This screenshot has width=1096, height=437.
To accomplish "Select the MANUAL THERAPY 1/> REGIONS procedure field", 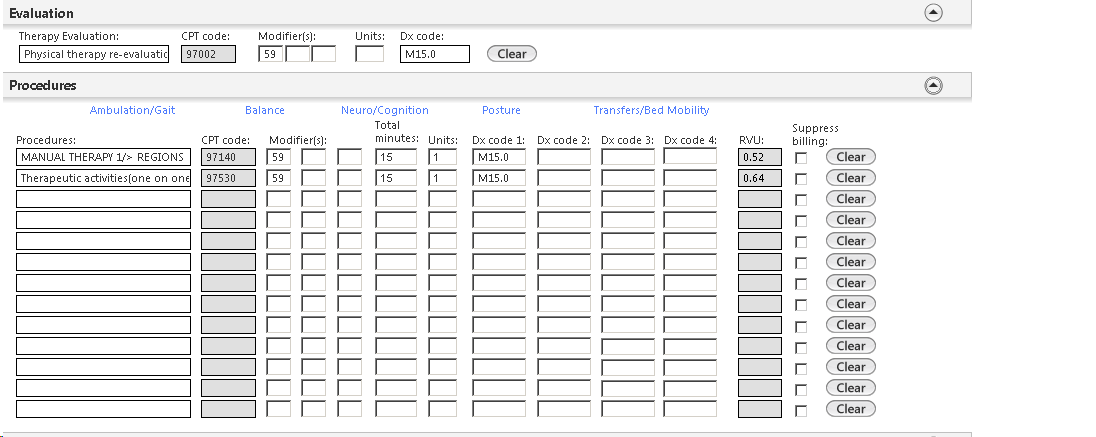I will point(103,157).
